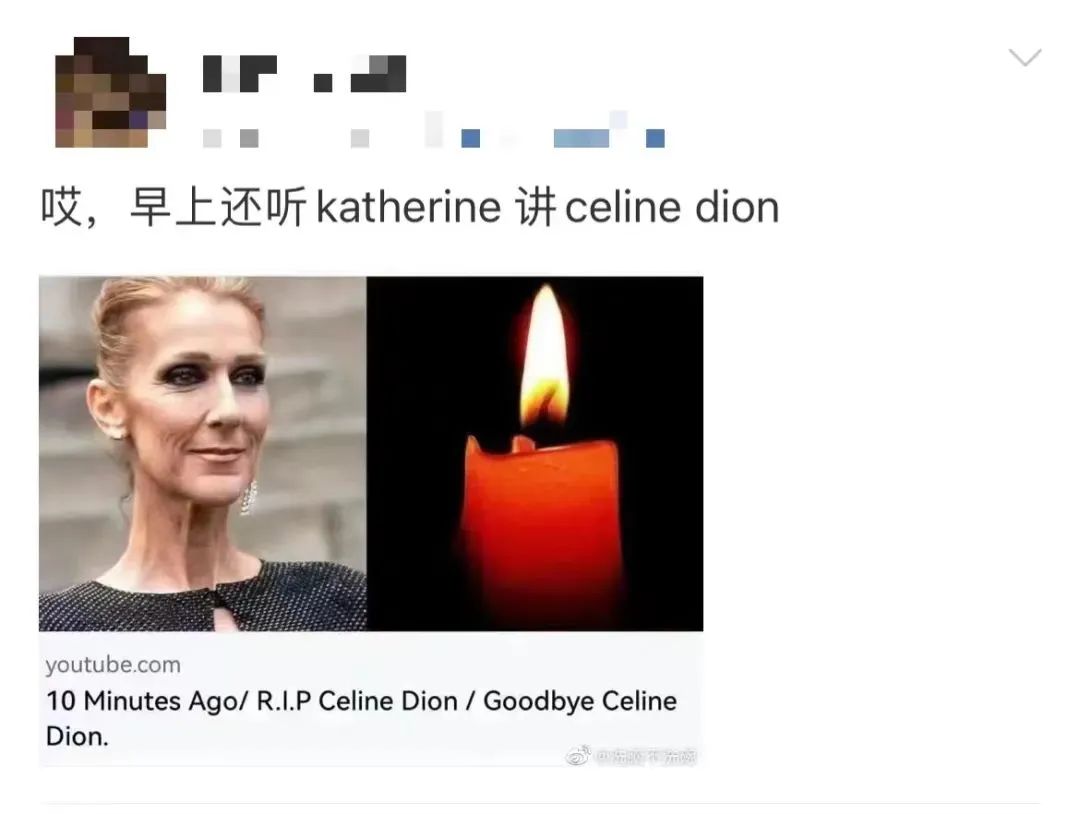Screen dimensions: 1080x814
Task: Open the pixelated profile avatar
Action: (x=110, y=92)
